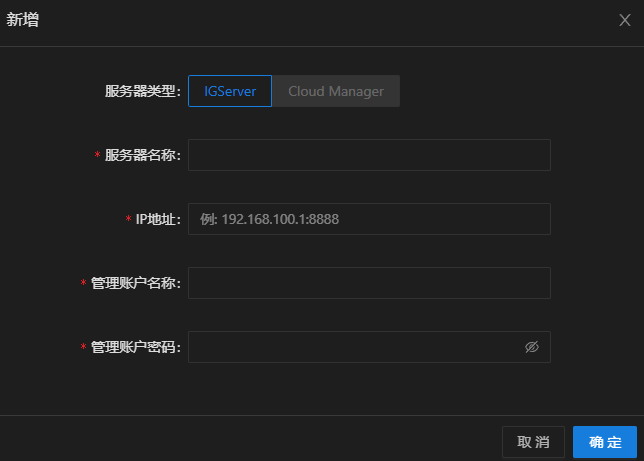This screenshot has height=461, width=644.
Task: Switch server type to Cloud Manager
Action: pyautogui.click(x=336, y=91)
